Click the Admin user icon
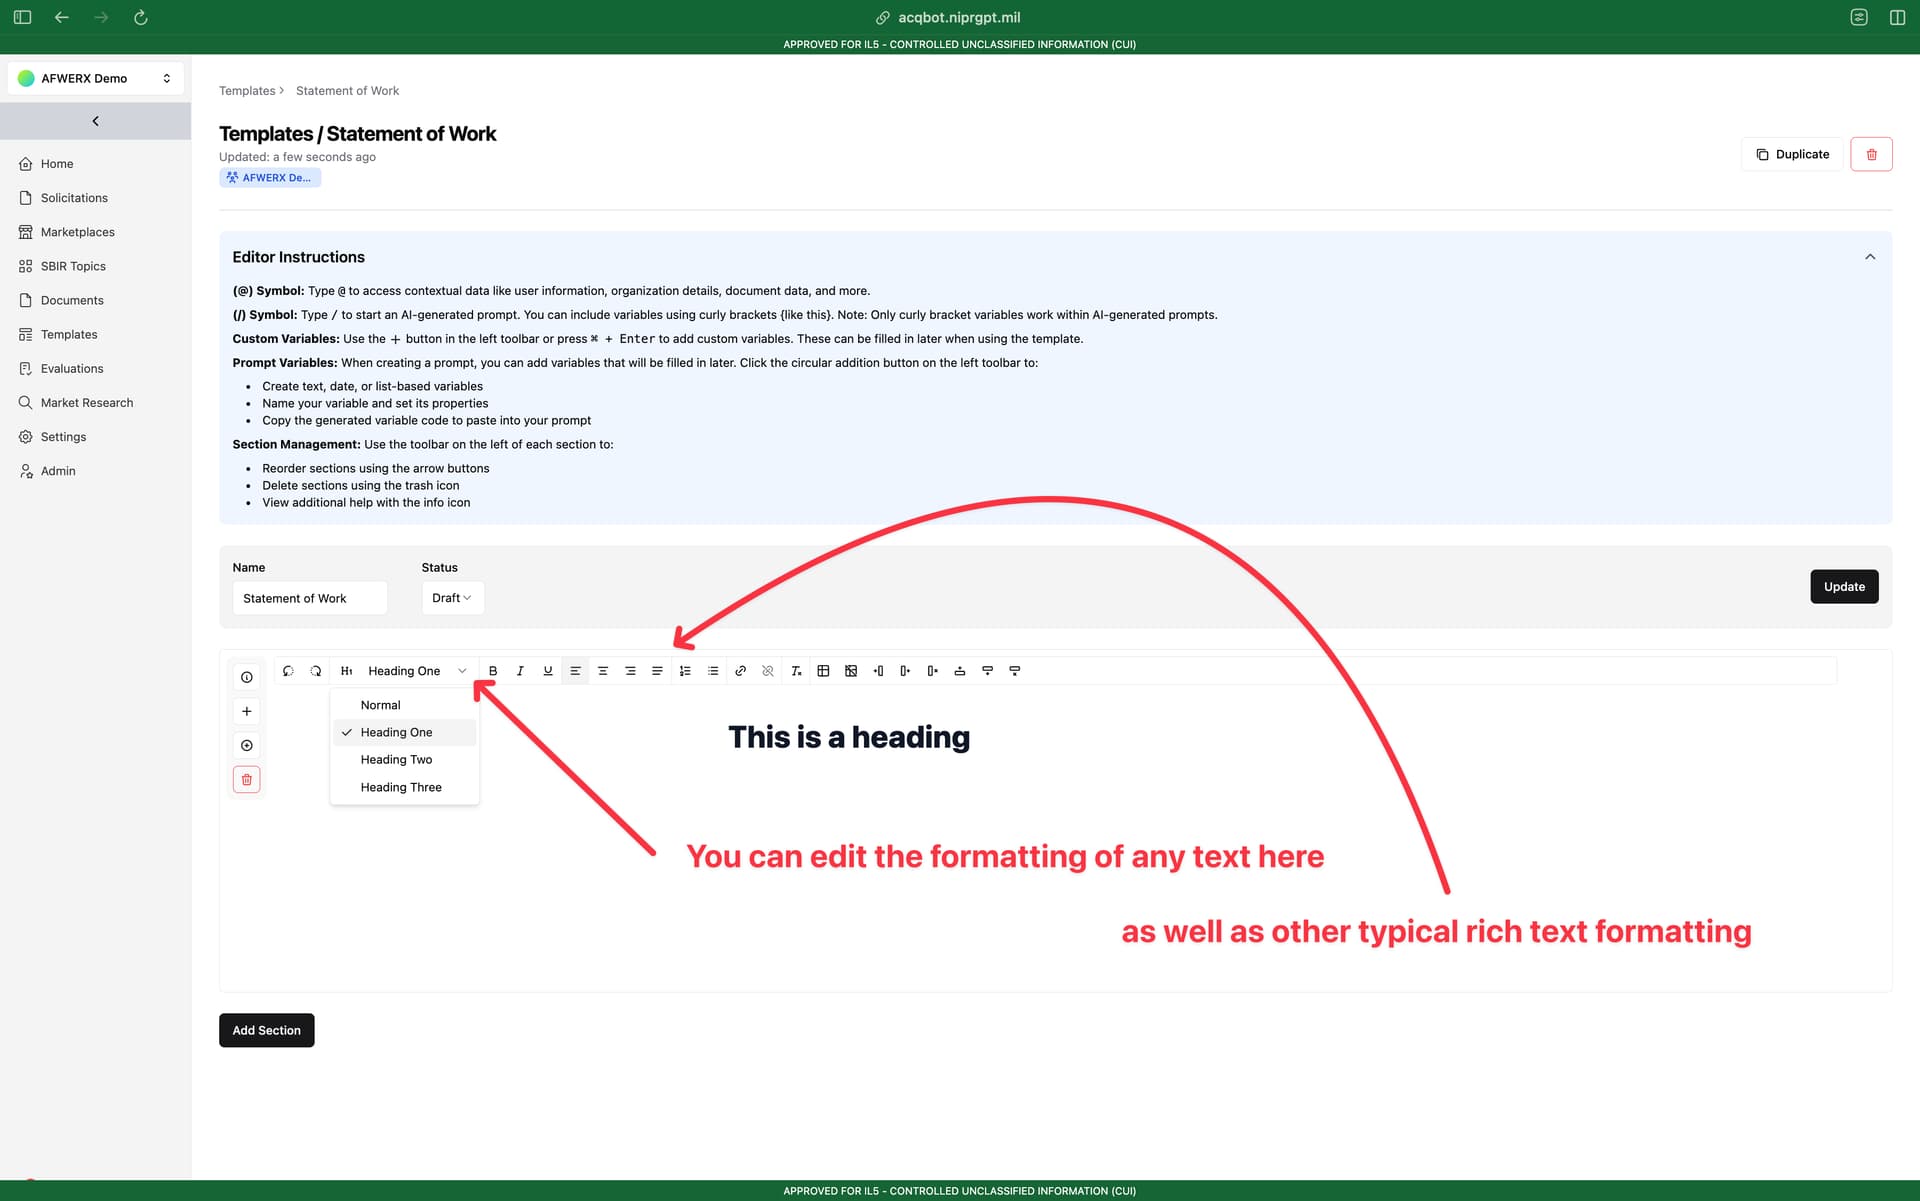The height and width of the screenshot is (1201, 1920). pyautogui.click(x=26, y=471)
